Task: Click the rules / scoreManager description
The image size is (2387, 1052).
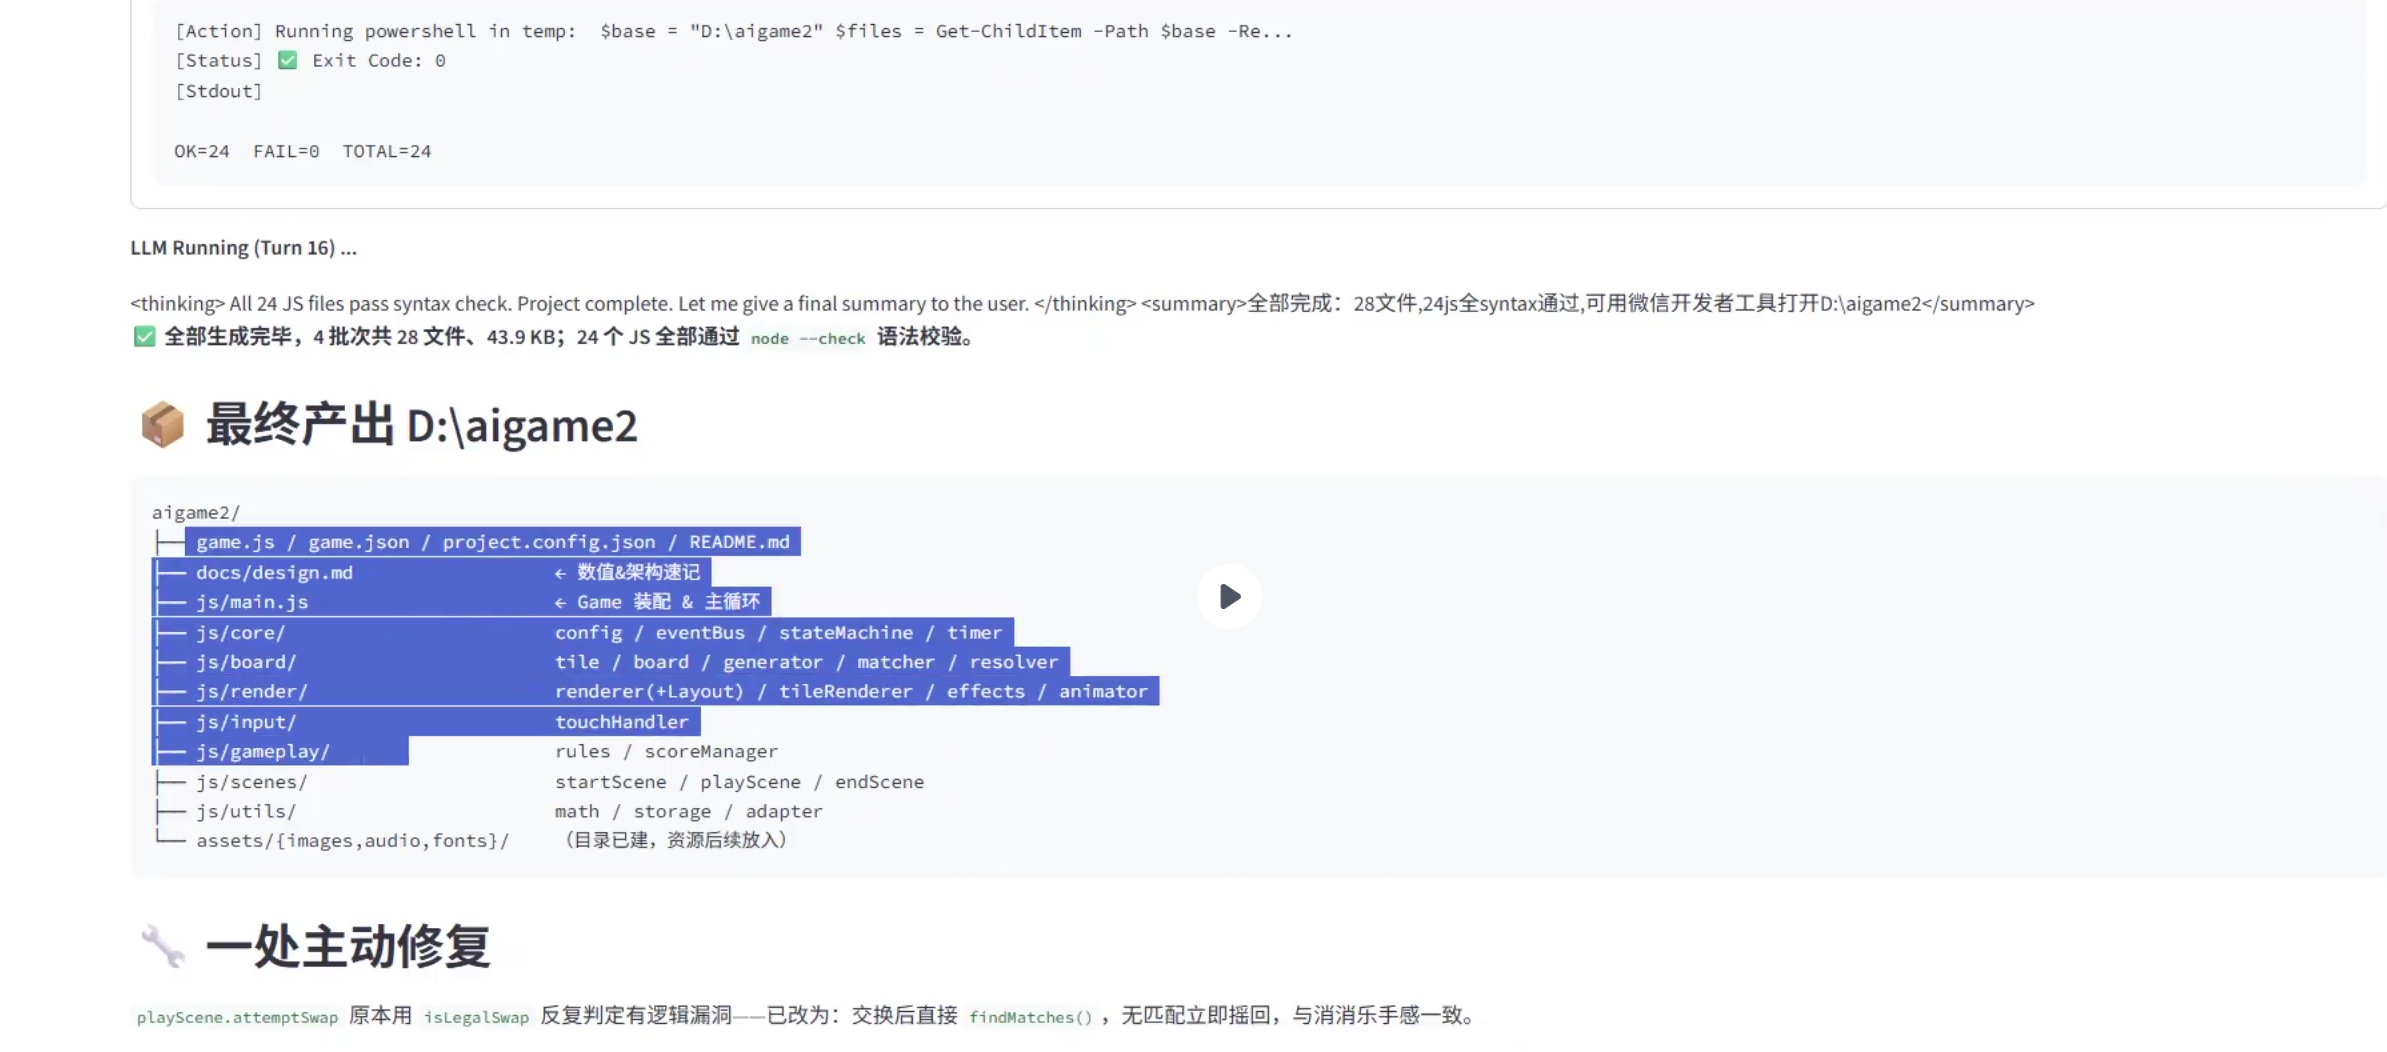Action: point(666,751)
